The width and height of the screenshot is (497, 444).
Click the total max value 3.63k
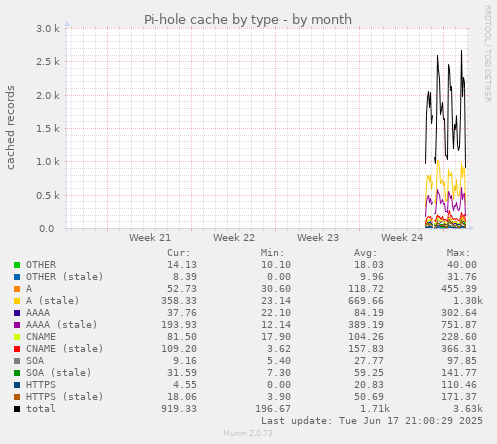[x=468, y=409]
